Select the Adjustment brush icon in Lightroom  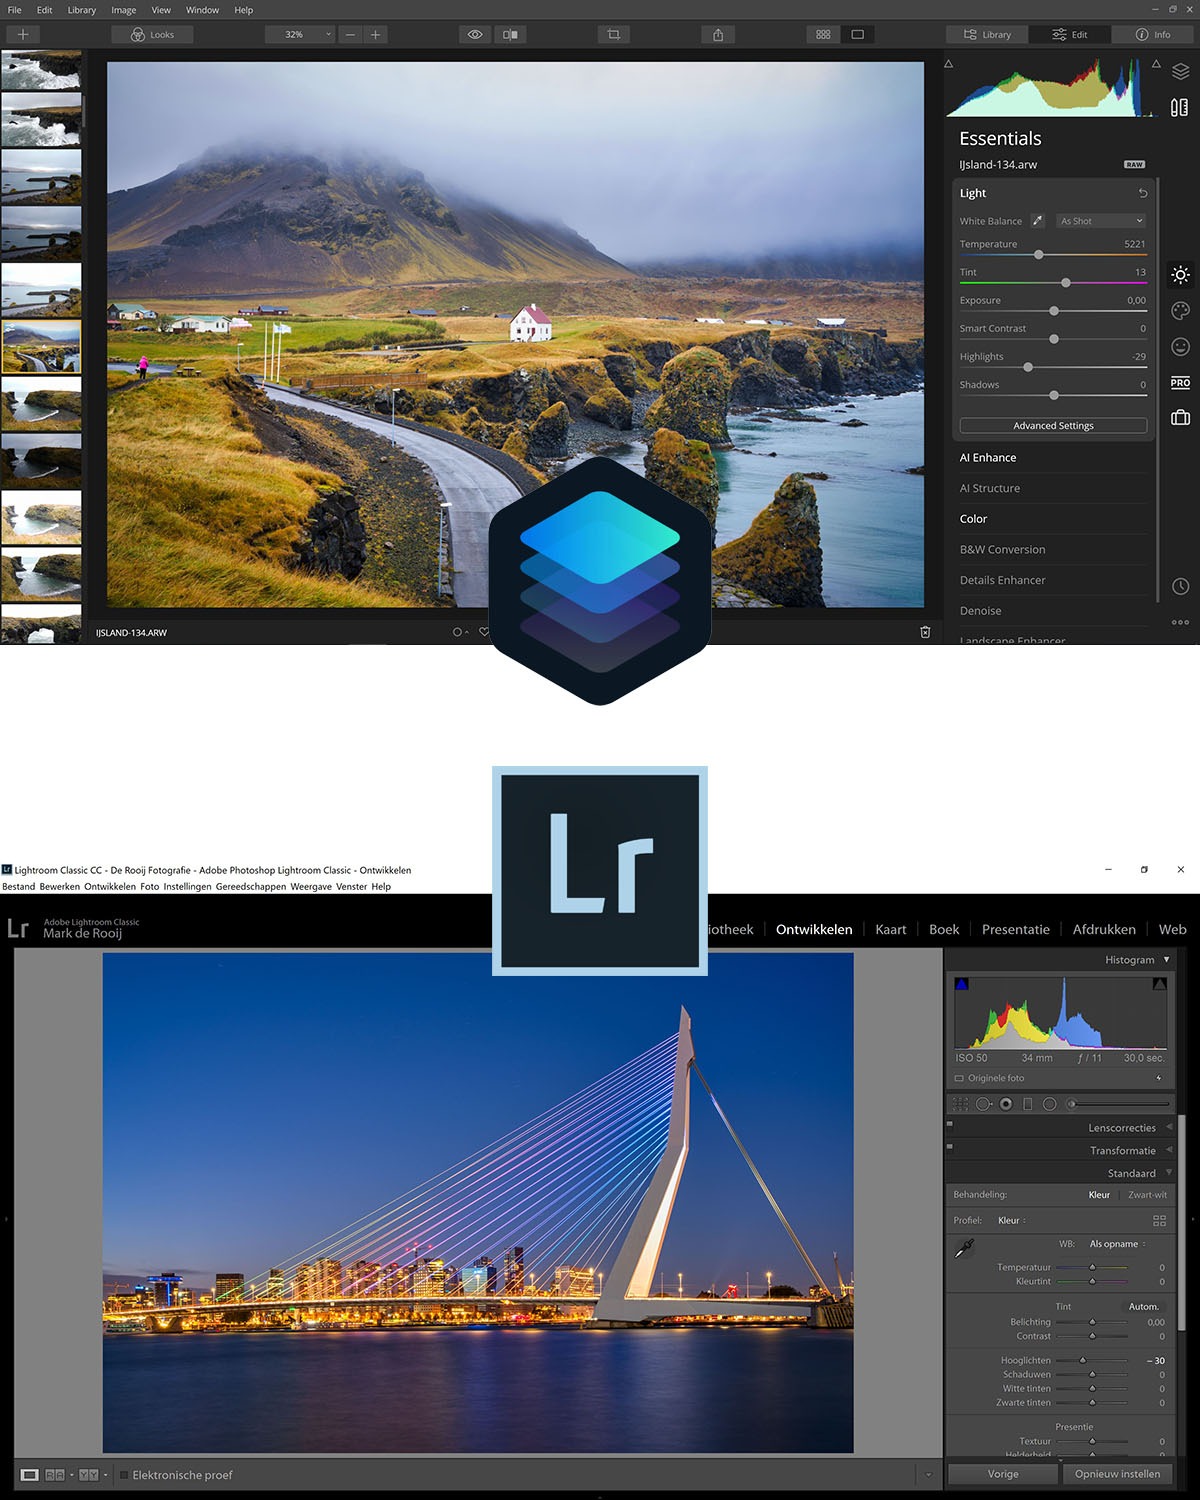pyautogui.click(x=1071, y=1103)
